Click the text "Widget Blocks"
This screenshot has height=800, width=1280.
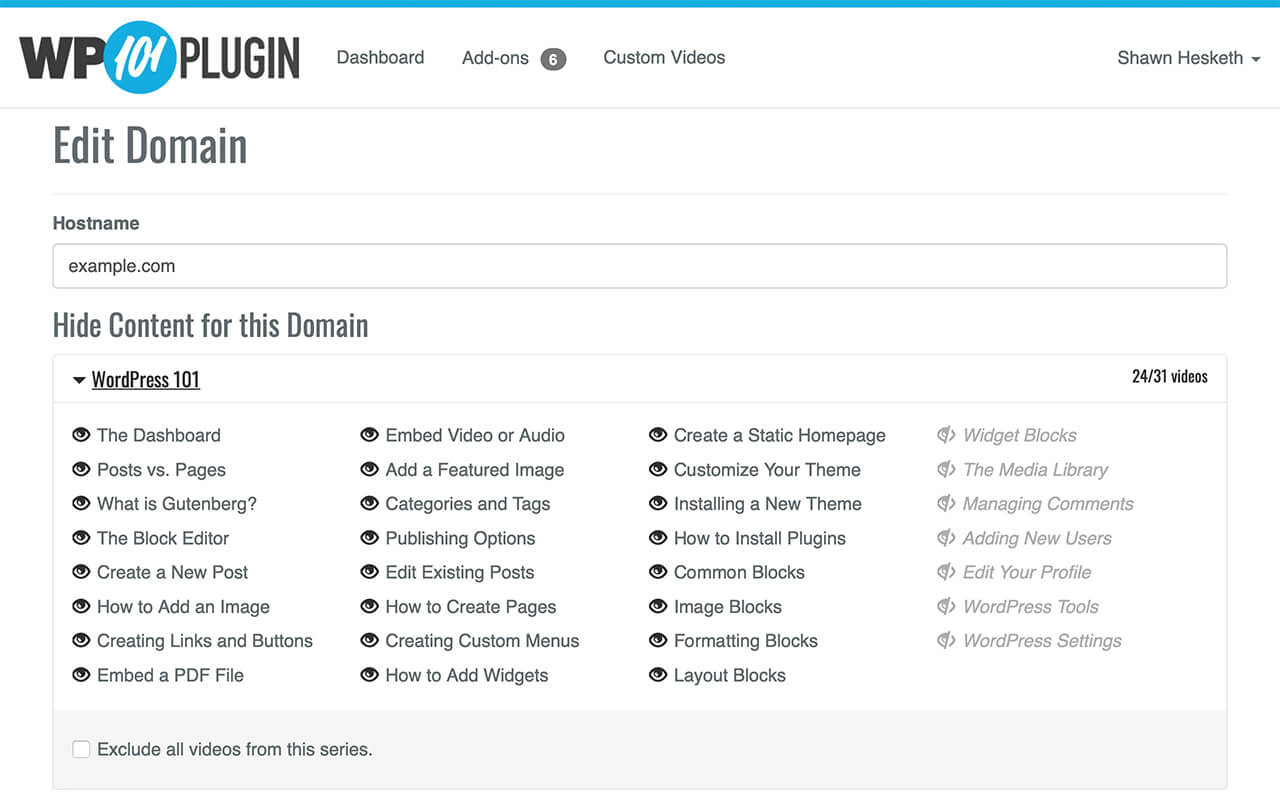1020,435
